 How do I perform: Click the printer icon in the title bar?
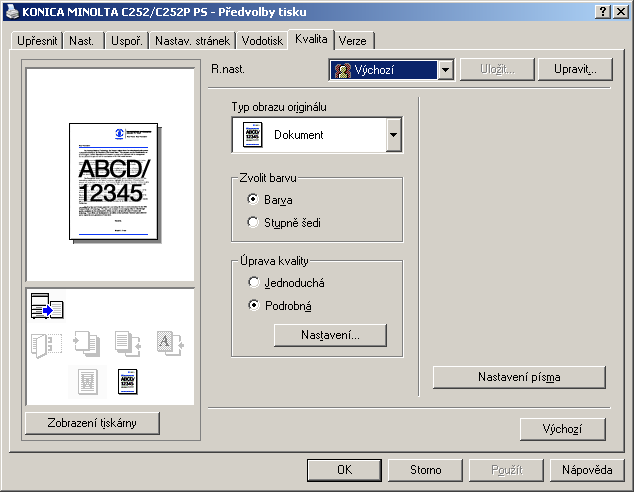click(x=12, y=11)
